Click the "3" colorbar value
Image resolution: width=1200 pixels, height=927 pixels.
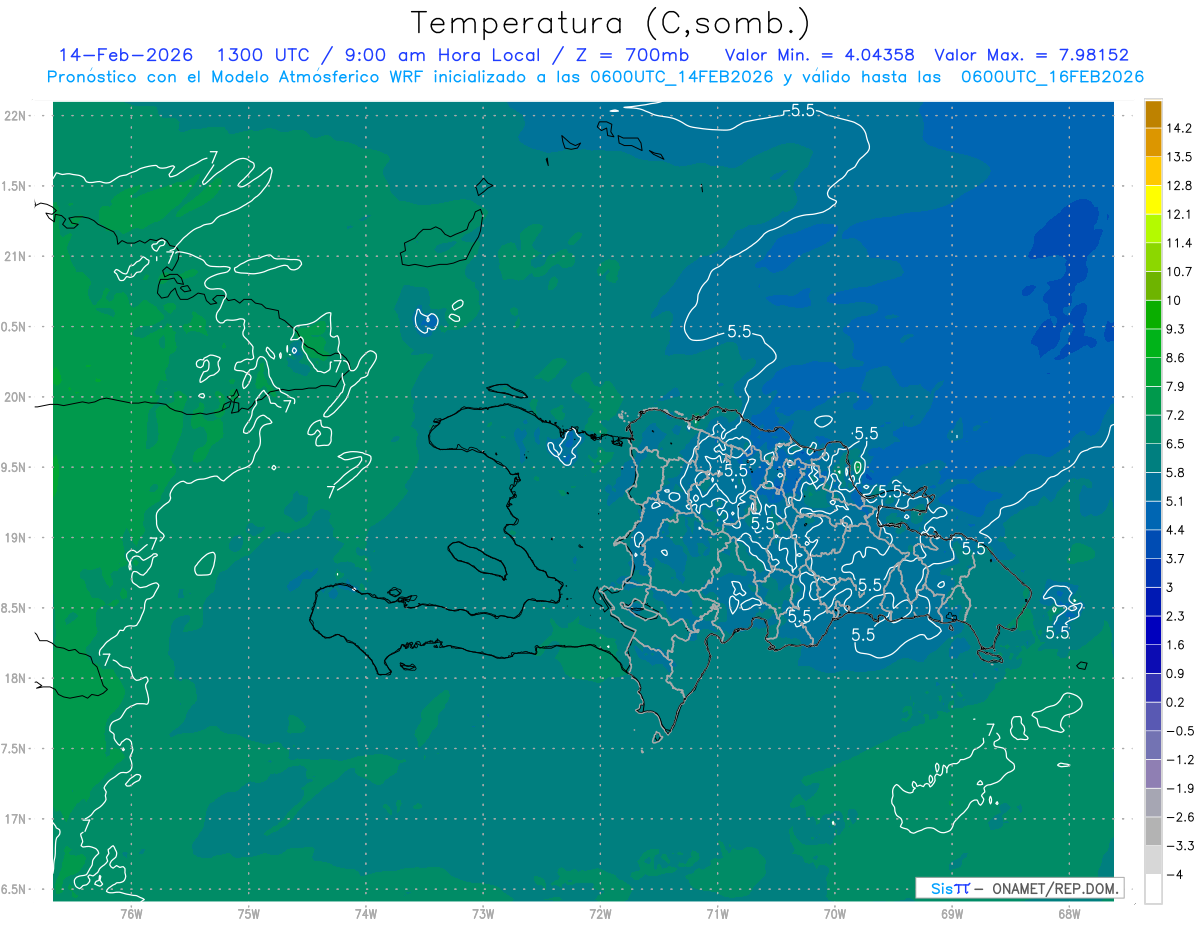coord(1172,587)
